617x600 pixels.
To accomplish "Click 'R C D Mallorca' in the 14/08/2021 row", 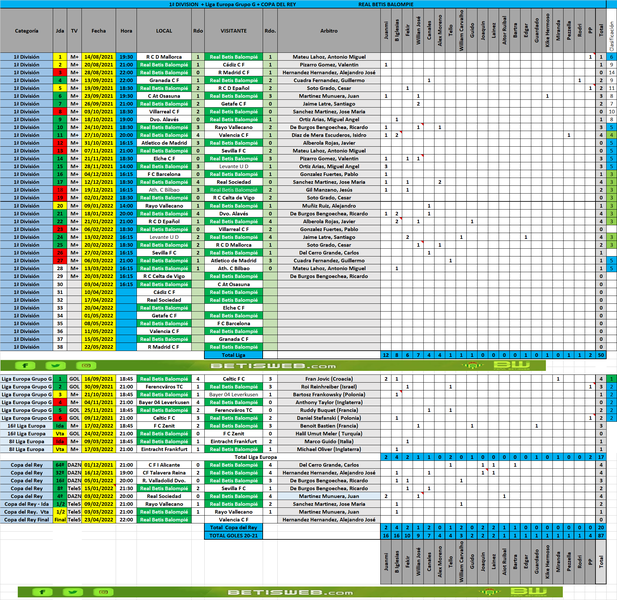I will 164,57.
